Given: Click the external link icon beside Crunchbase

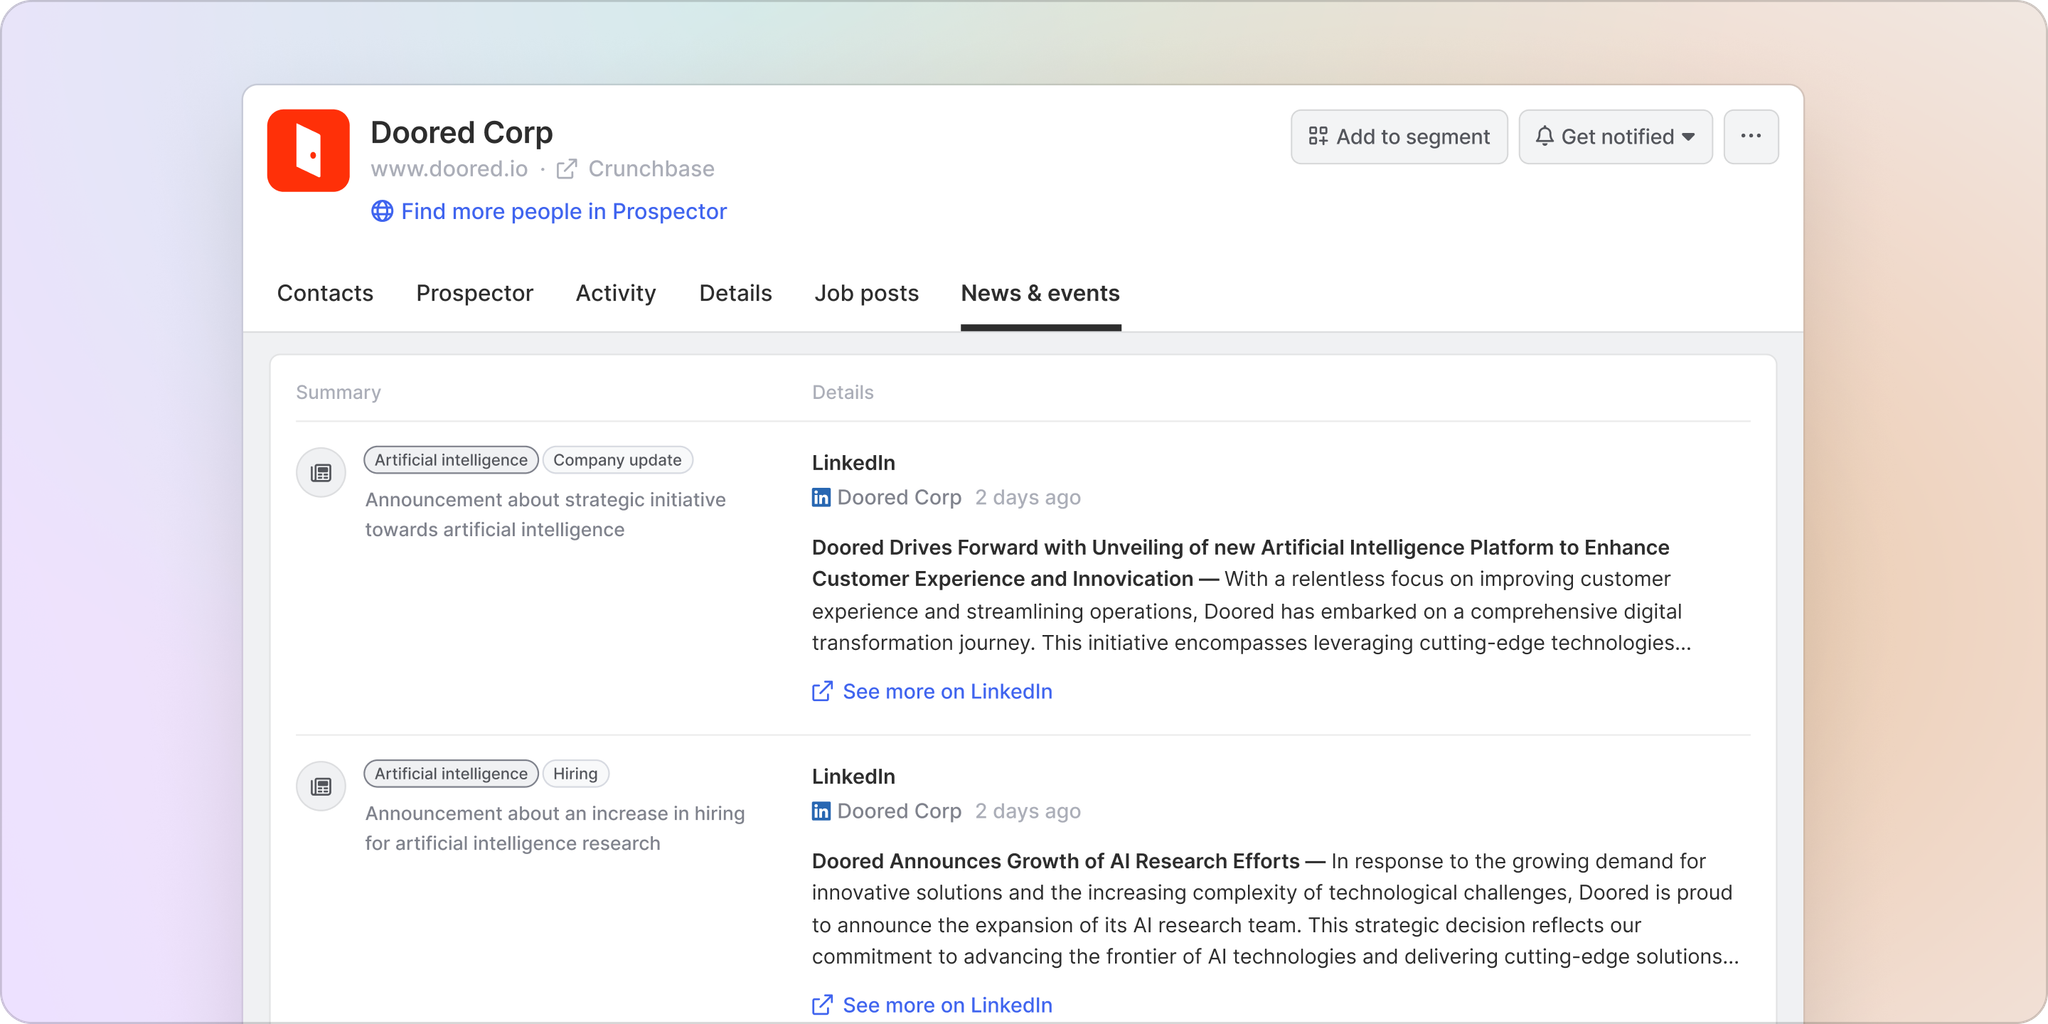Looking at the screenshot, I should (x=567, y=169).
